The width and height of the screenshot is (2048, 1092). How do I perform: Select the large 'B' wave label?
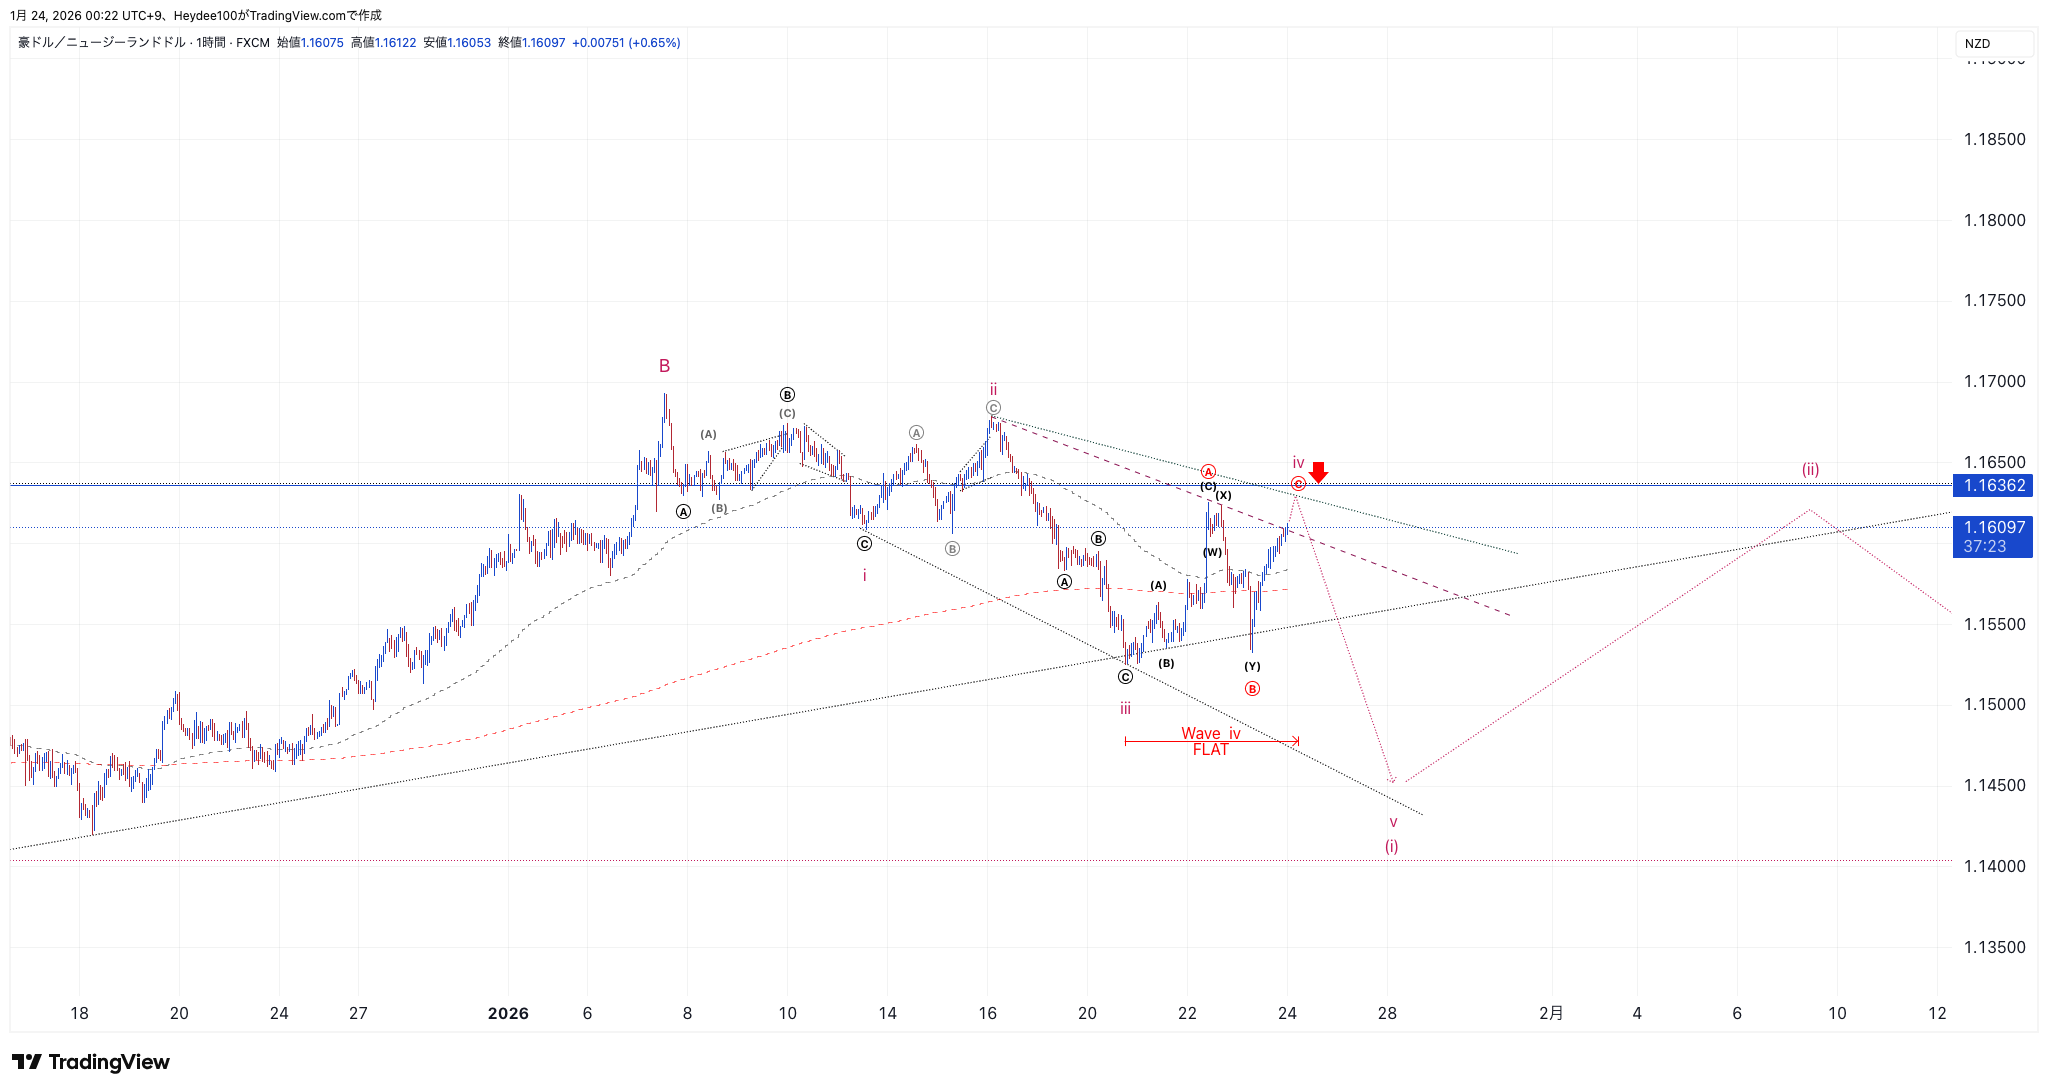pyautogui.click(x=664, y=366)
